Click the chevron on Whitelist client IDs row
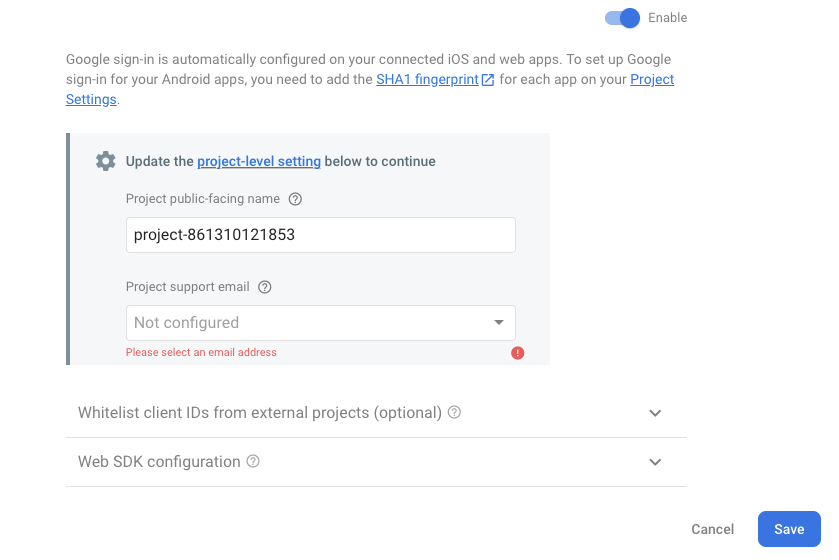The width and height of the screenshot is (839, 560). (x=655, y=412)
